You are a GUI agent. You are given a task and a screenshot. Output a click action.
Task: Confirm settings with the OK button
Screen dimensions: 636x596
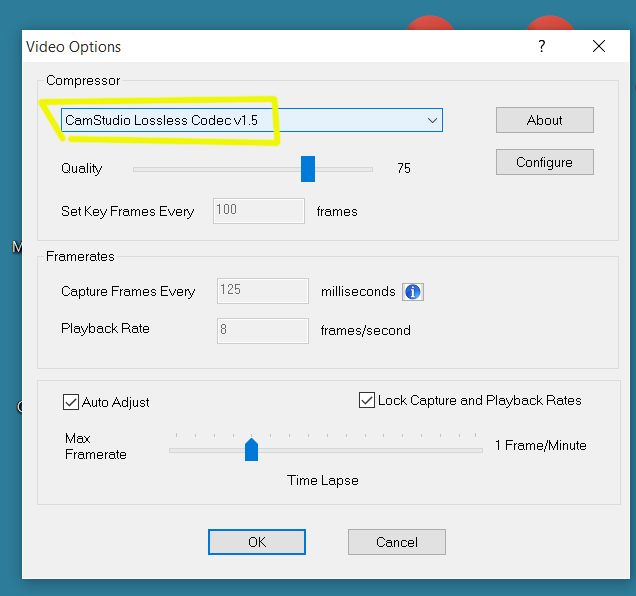257,542
